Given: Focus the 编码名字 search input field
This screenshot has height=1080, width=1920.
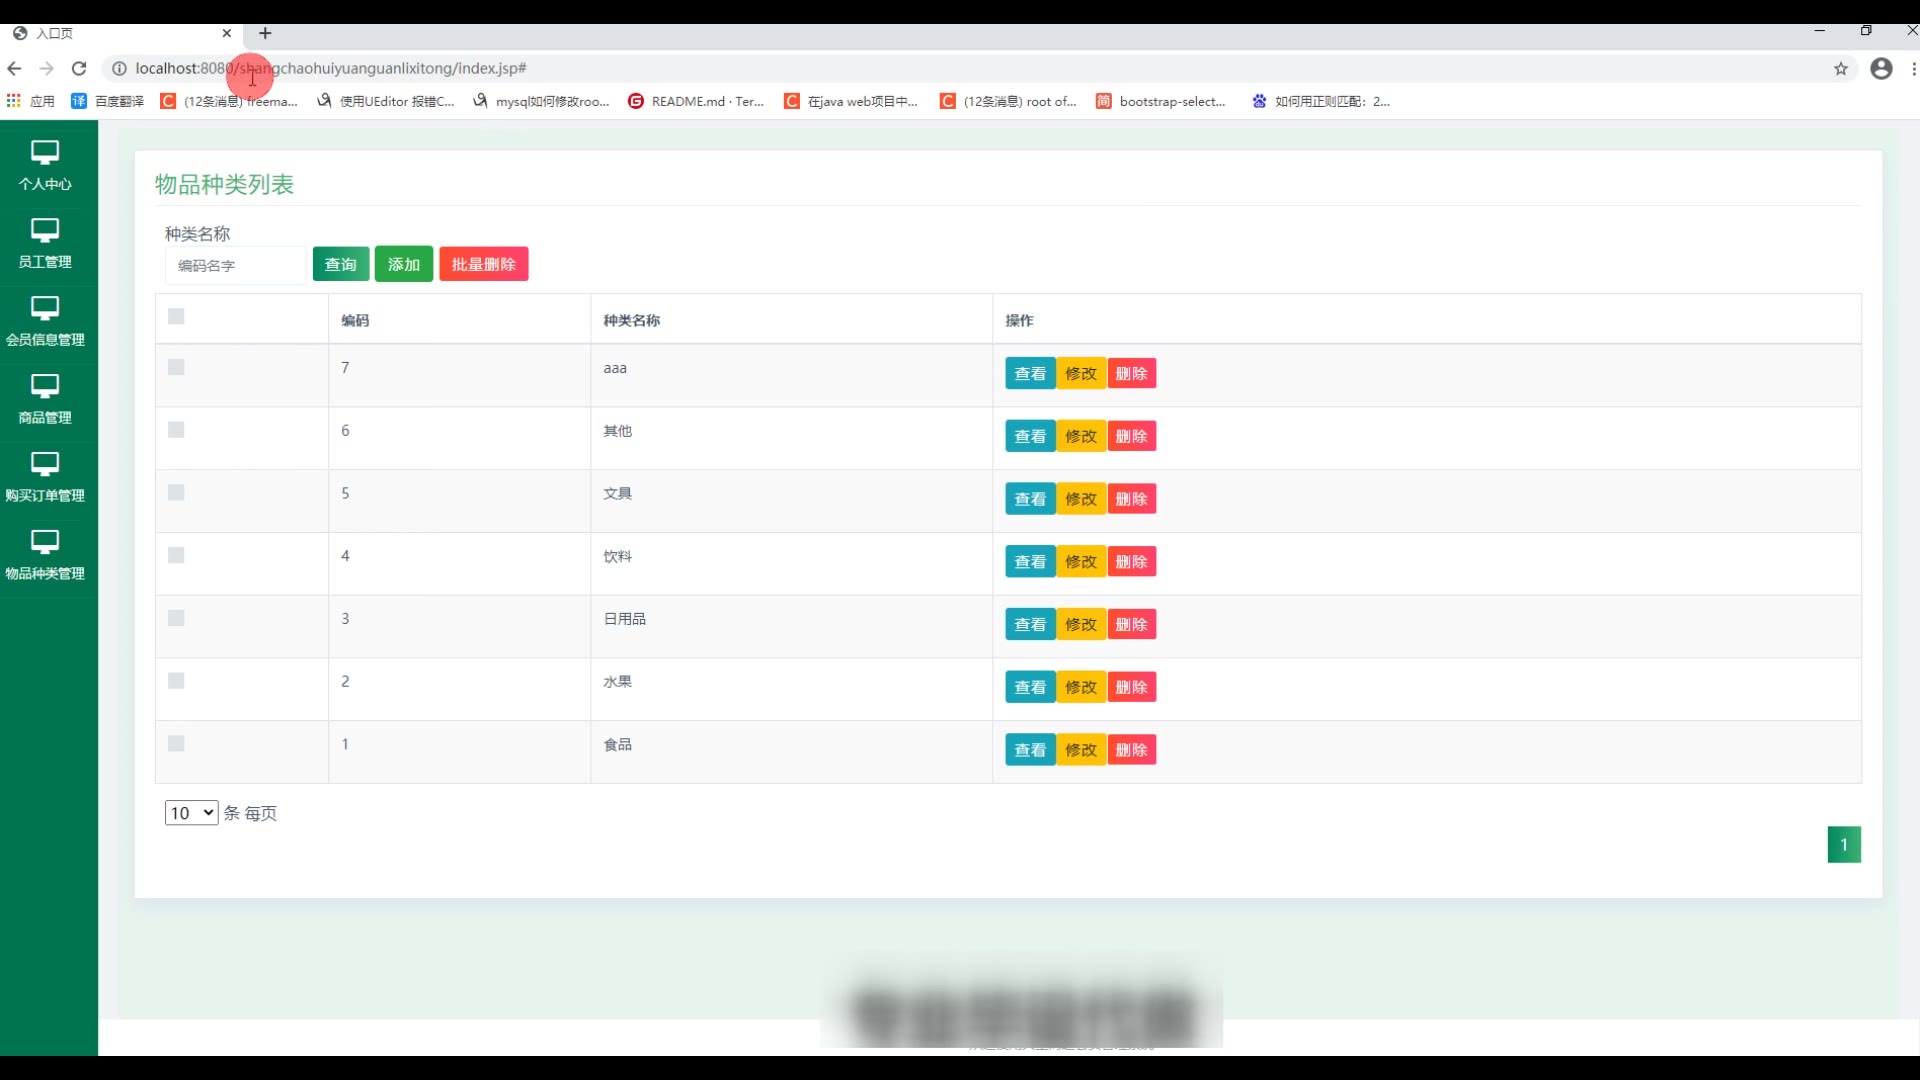Looking at the screenshot, I should [236, 266].
